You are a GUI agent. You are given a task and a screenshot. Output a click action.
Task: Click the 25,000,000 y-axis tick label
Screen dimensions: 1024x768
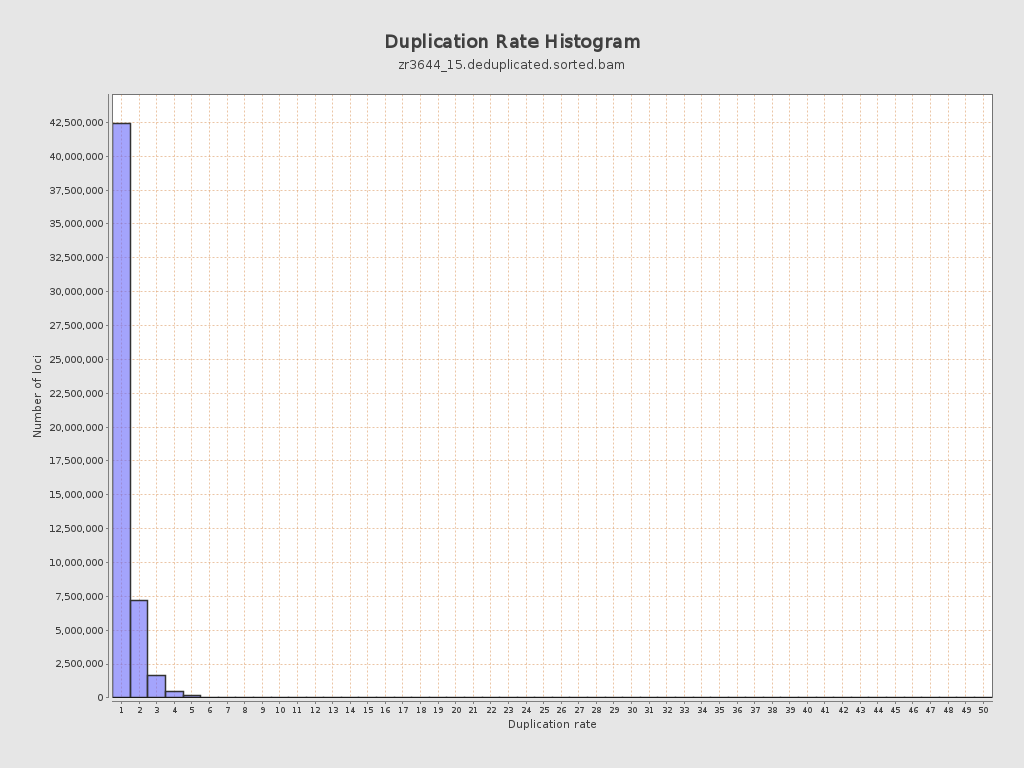[76, 359]
